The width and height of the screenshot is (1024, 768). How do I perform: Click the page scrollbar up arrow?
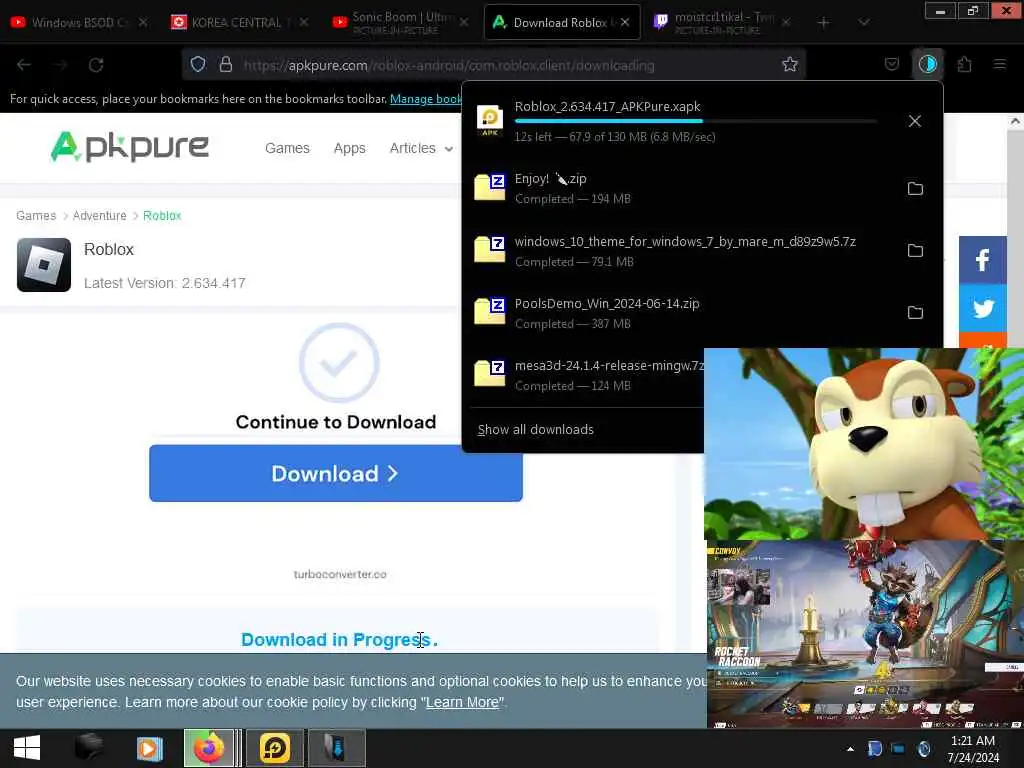pyautogui.click(x=1015, y=121)
